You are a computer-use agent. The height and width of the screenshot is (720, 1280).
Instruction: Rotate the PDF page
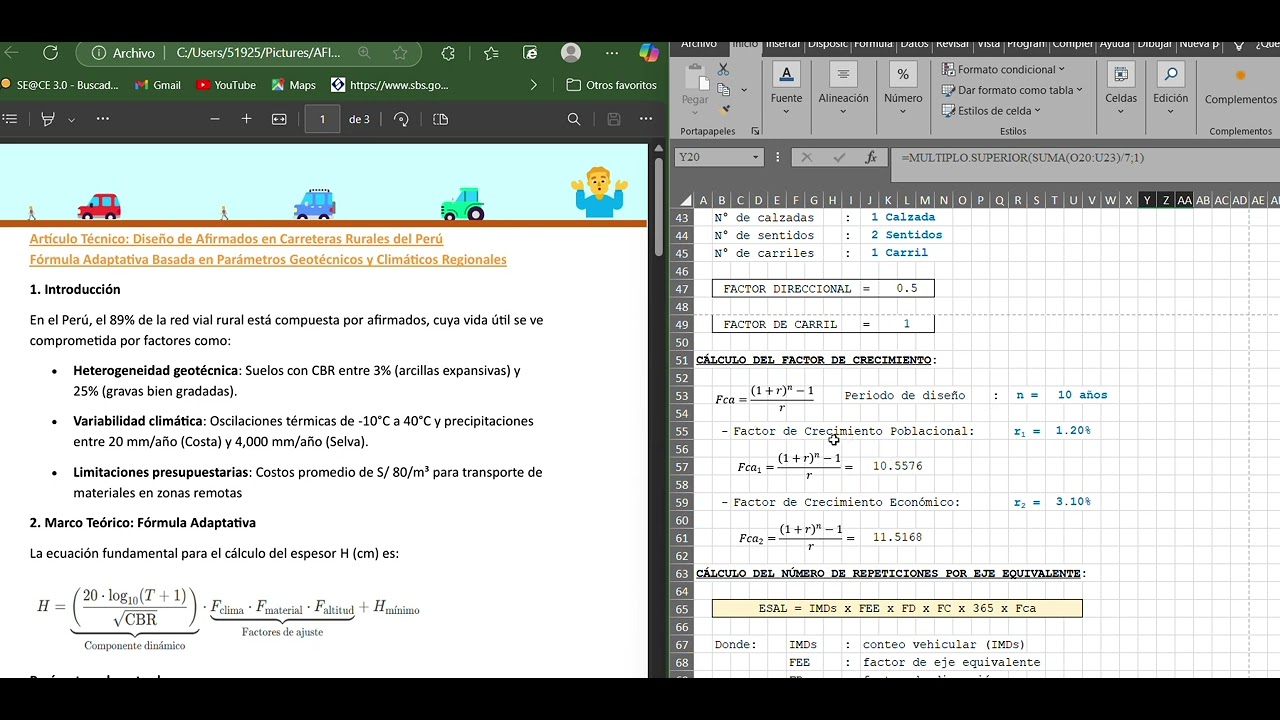click(x=401, y=119)
